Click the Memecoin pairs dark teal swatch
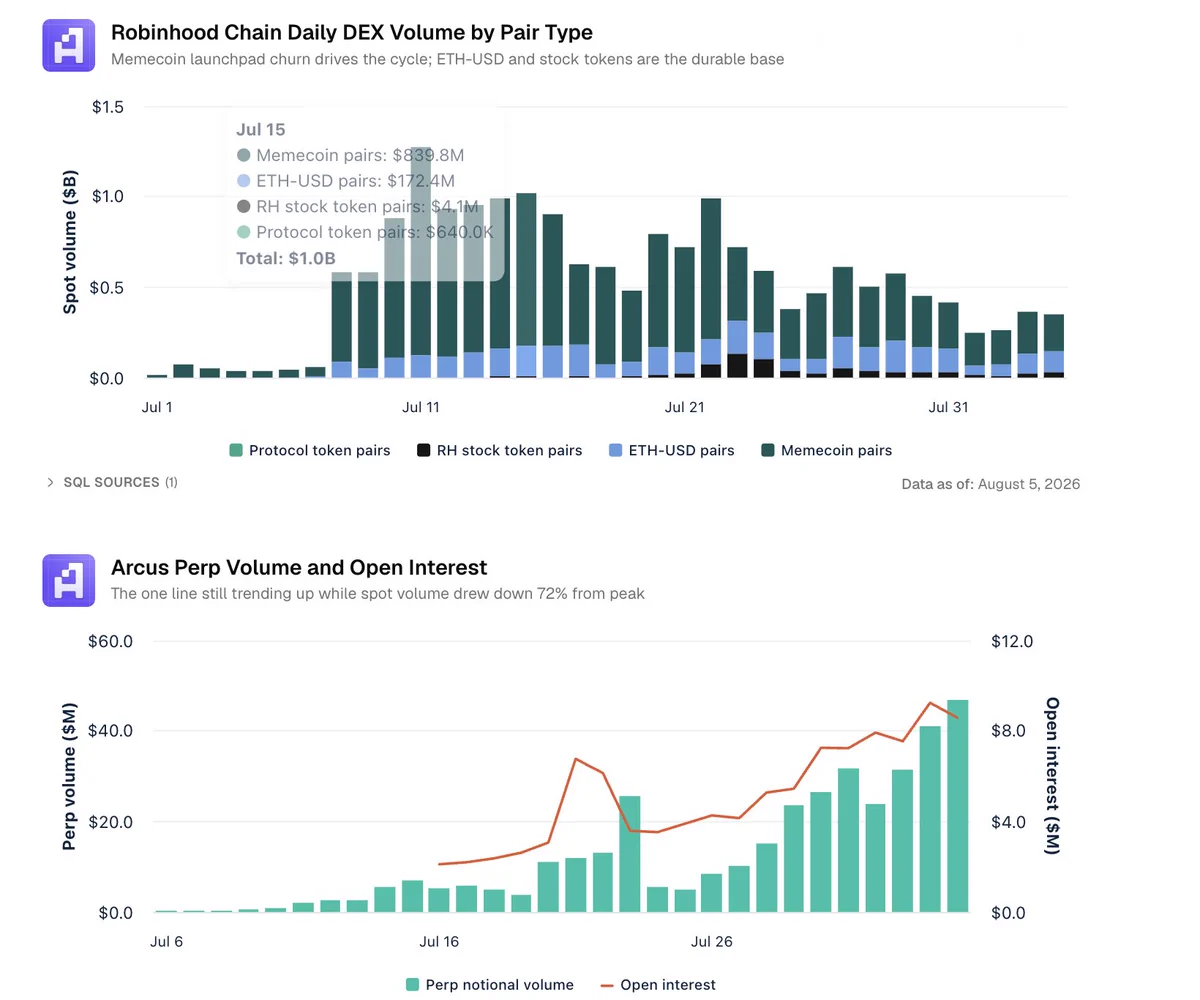 [x=767, y=450]
